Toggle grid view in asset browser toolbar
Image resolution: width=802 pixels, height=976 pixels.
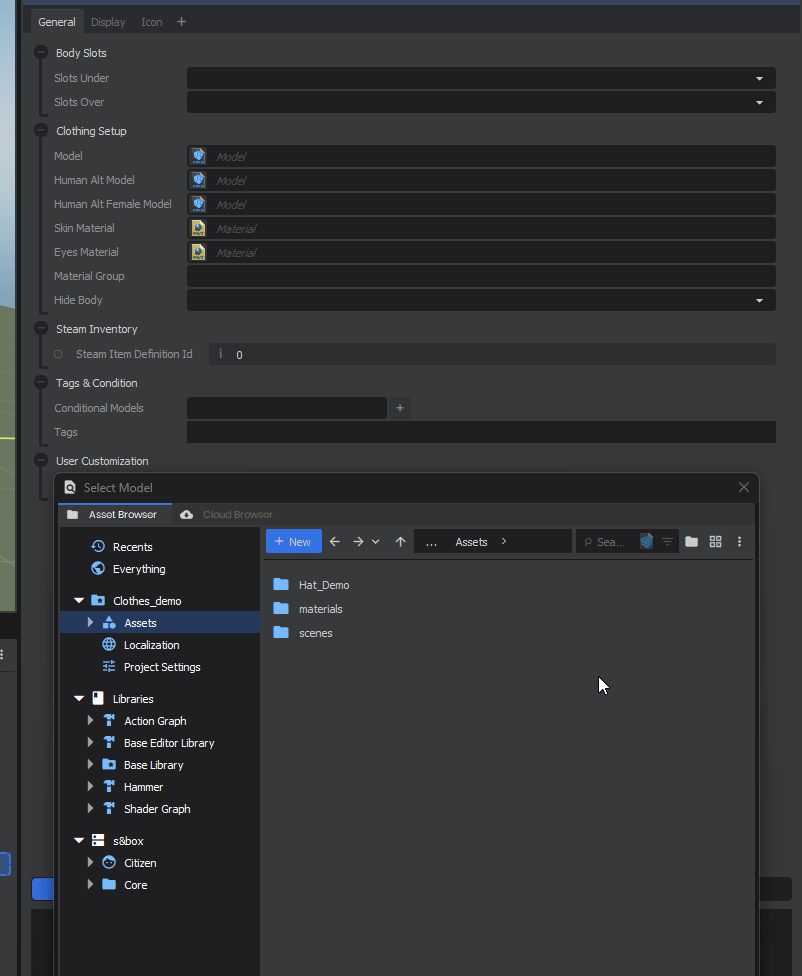pos(715,542)
